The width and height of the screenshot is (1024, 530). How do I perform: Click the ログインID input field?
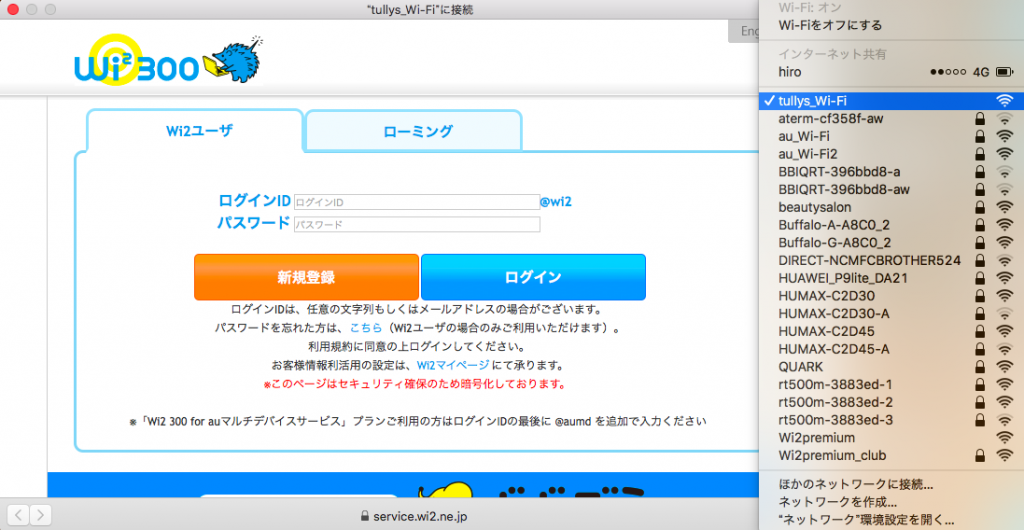(x=417, y=202)
